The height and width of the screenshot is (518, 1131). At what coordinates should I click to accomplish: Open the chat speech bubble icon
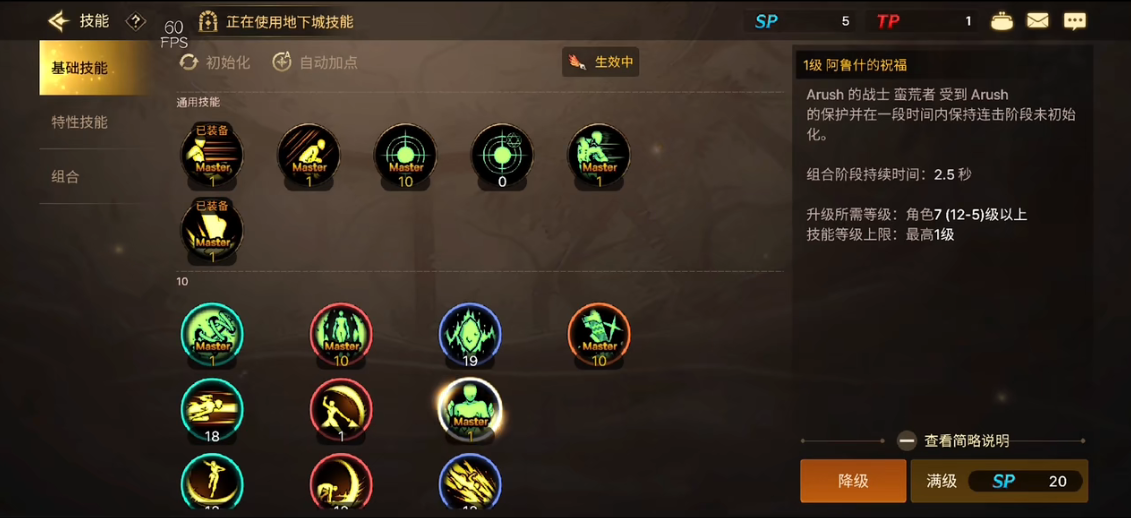pyautogui.click(x=1075, y=21)
